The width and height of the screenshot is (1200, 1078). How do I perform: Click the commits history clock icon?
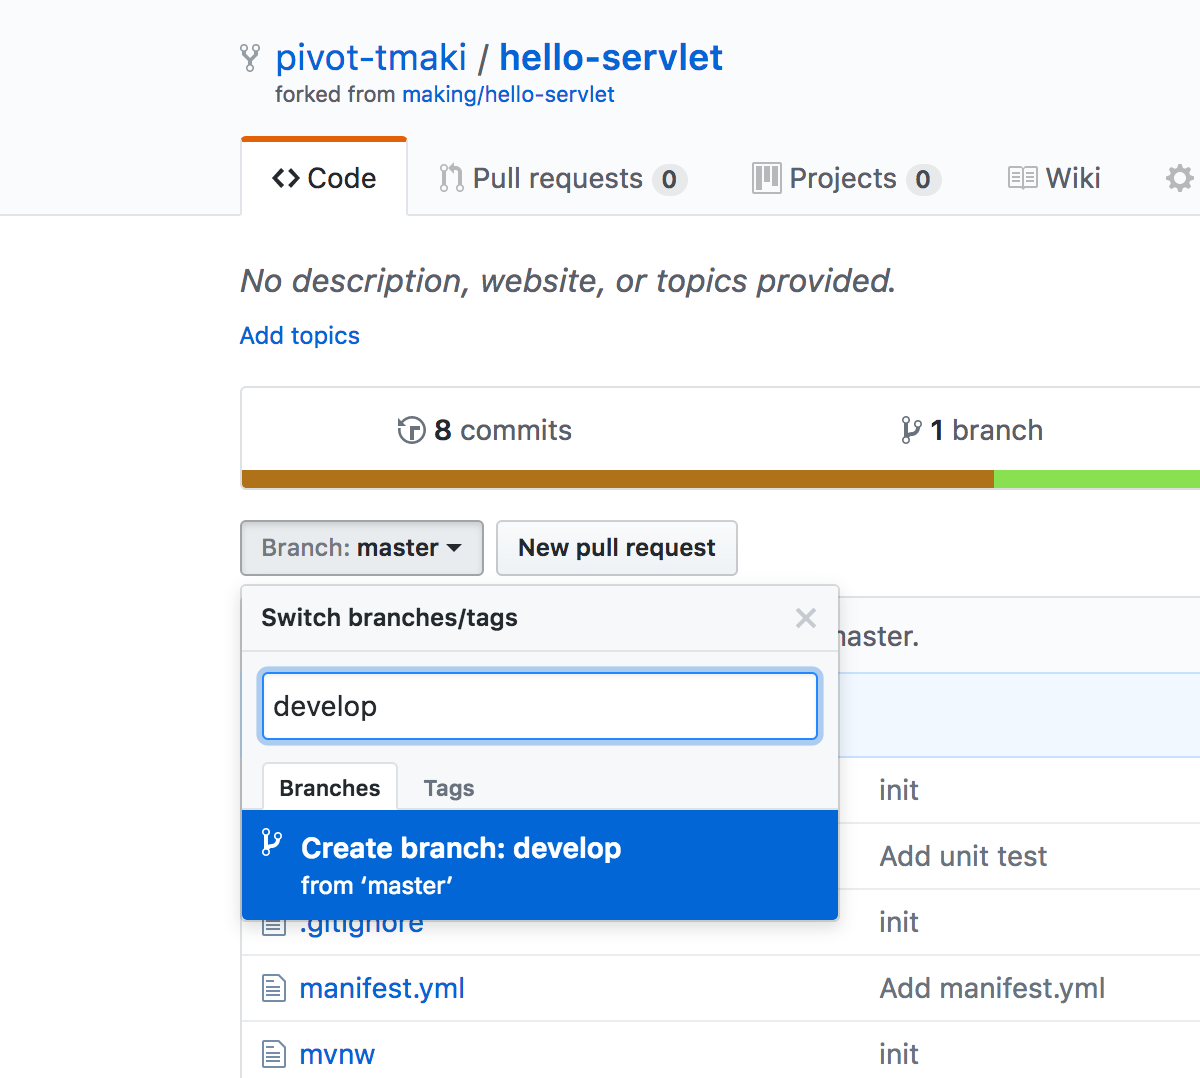click(x=411, y=430)
